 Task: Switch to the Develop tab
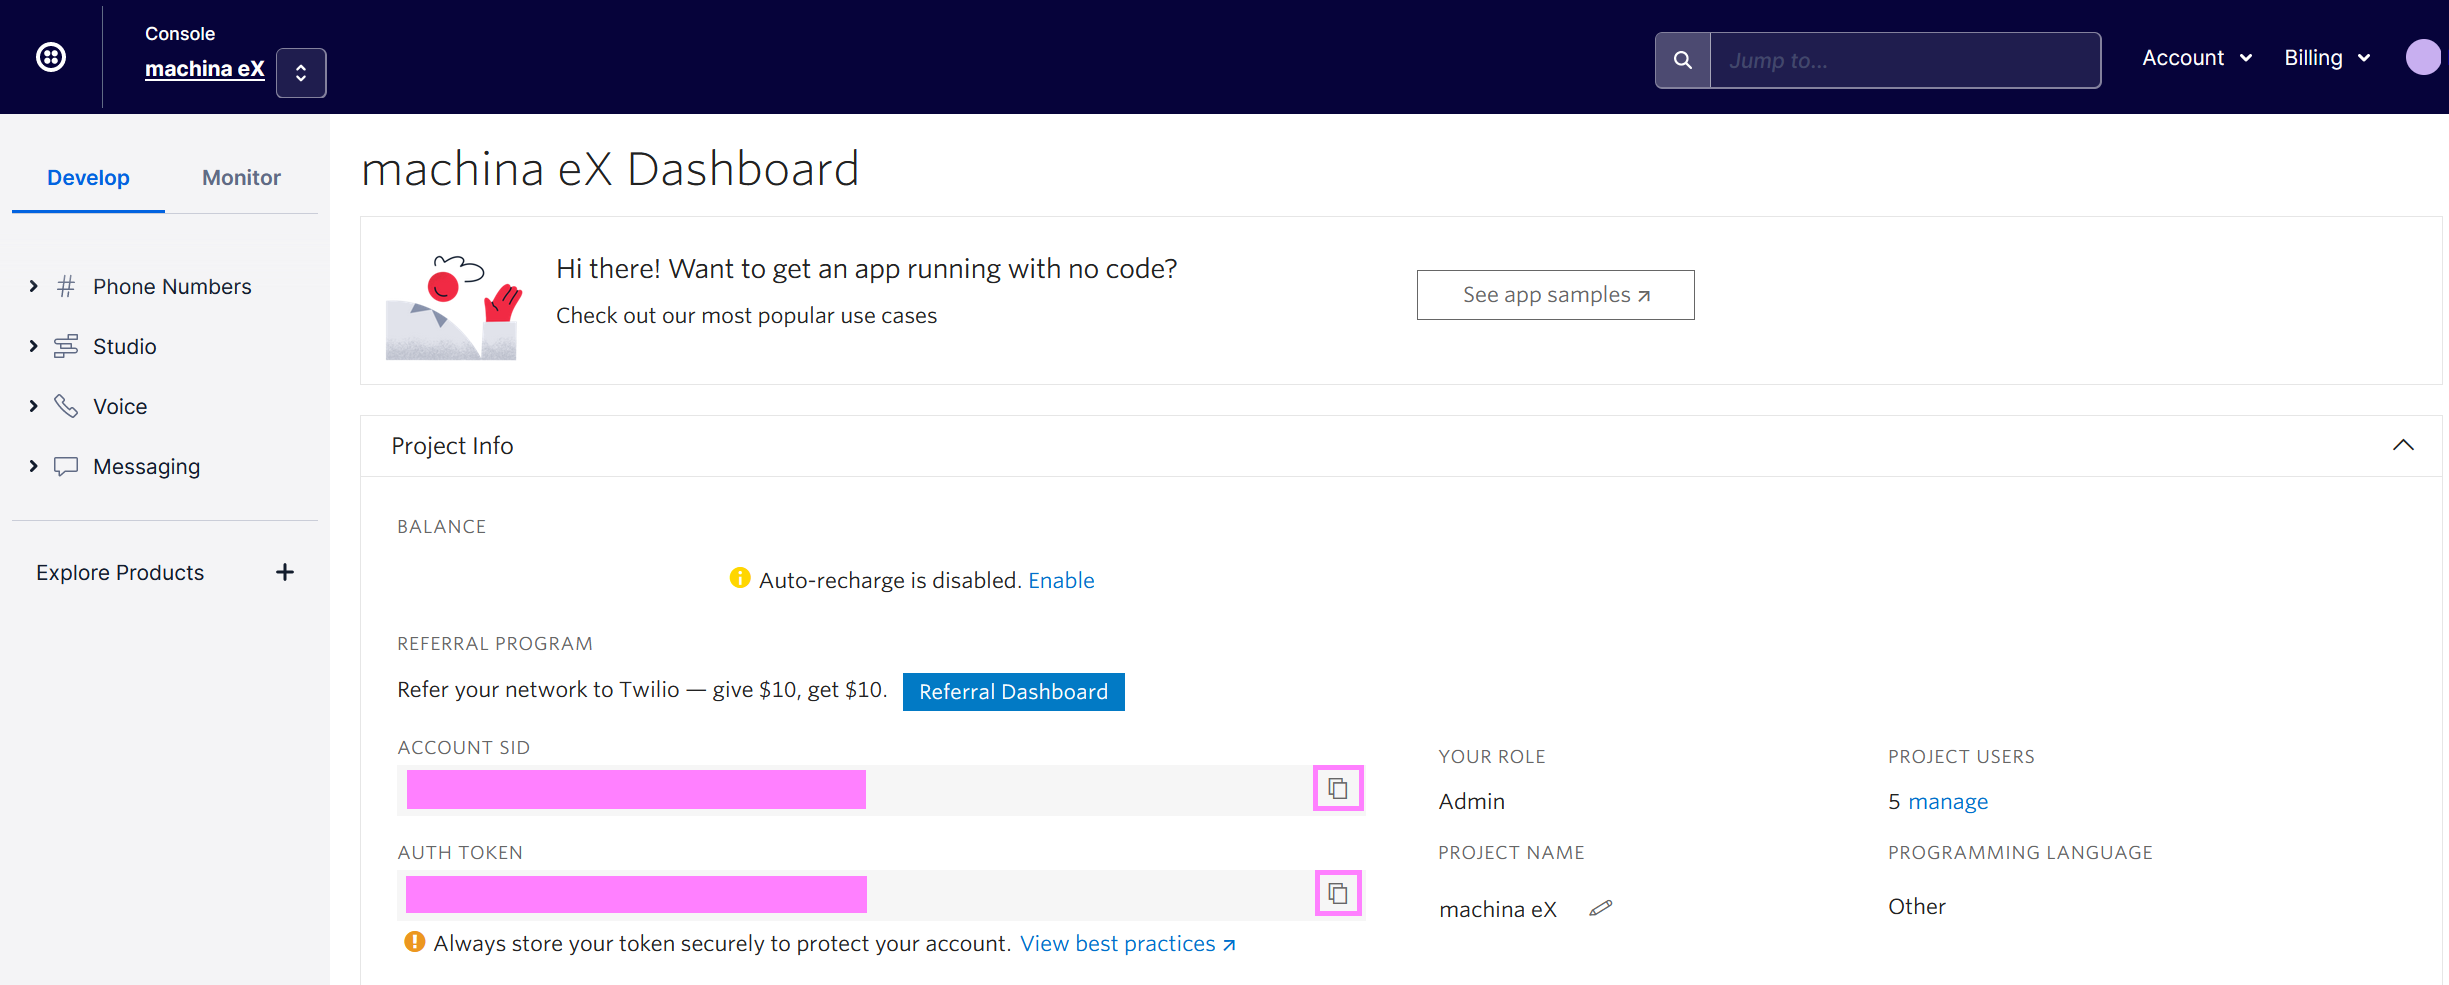click(x=88, y=178)
